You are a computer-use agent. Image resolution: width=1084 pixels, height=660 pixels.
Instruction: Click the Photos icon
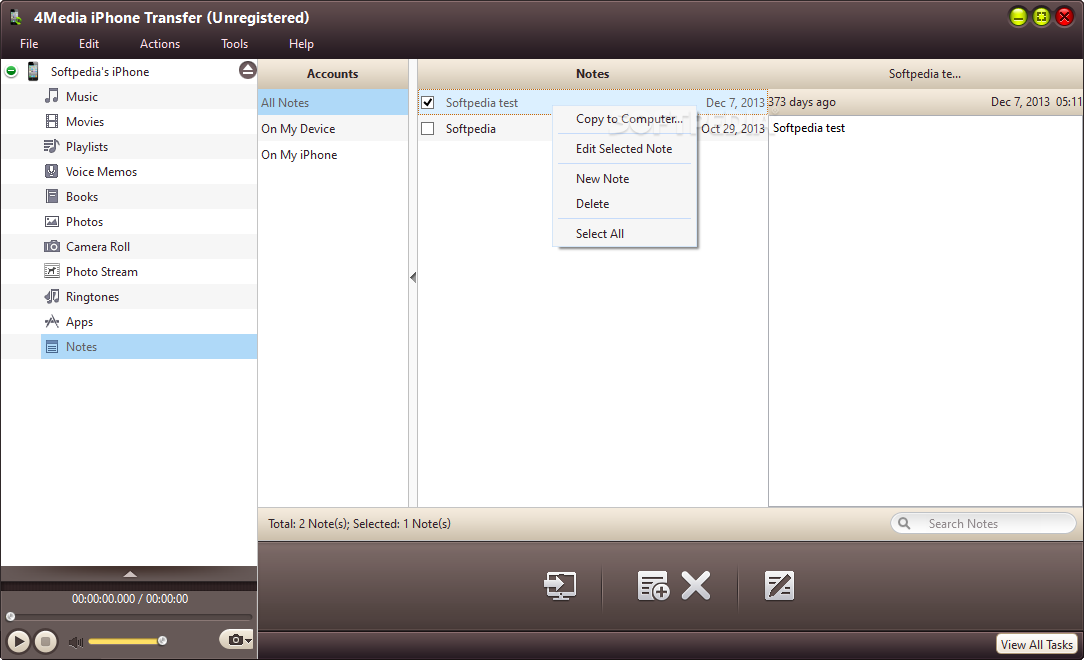tap(52, 222)
